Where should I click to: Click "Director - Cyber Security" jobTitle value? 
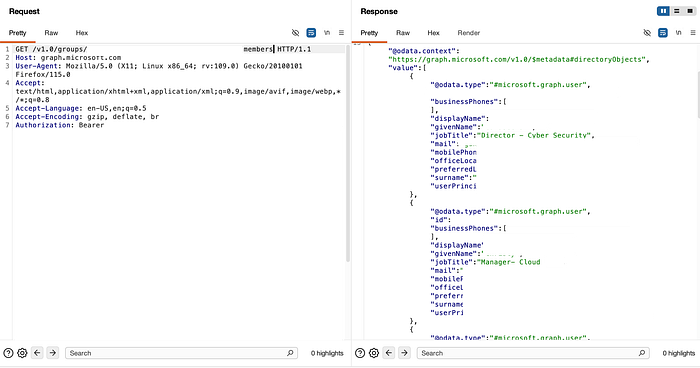534,135
